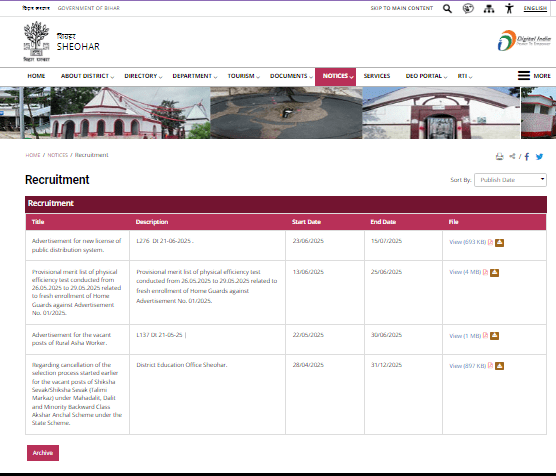Open the Digital India logo
Viewport: 556px width, 476px height.
pos(524,41)
